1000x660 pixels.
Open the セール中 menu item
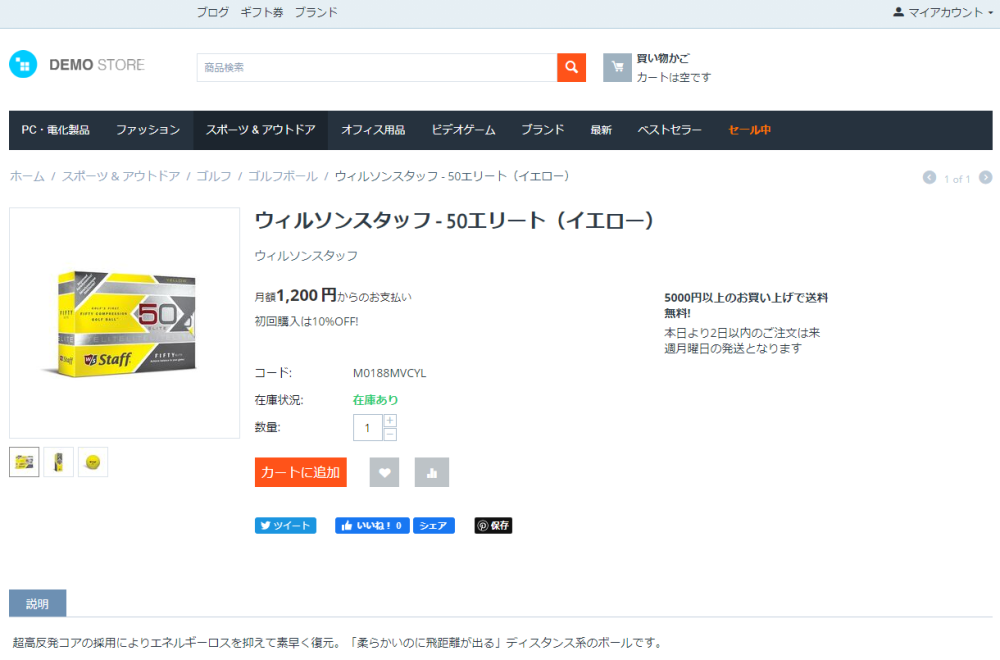749,130
